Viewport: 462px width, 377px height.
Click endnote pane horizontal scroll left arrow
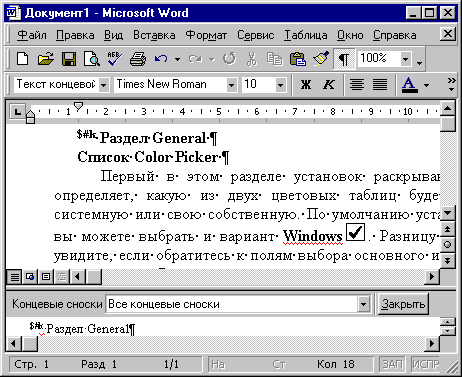coord(14,344)
